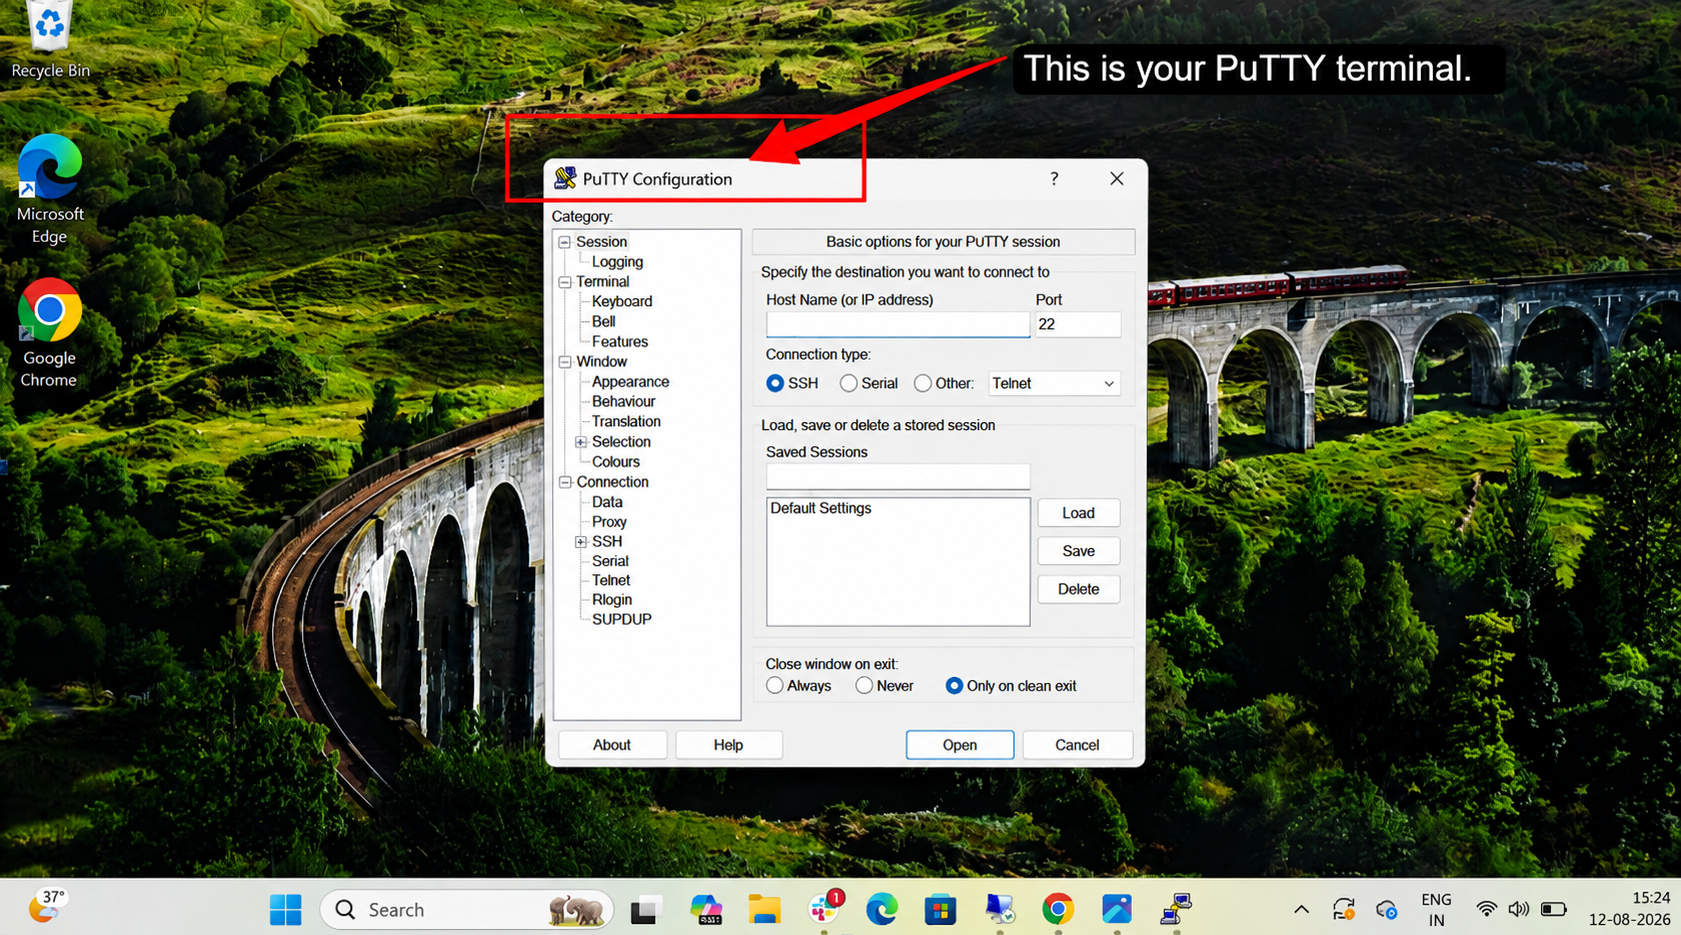1681x935 pixels.
Task: Select SSH connection type
Action: pyautogui.click(x=791, y=383)
